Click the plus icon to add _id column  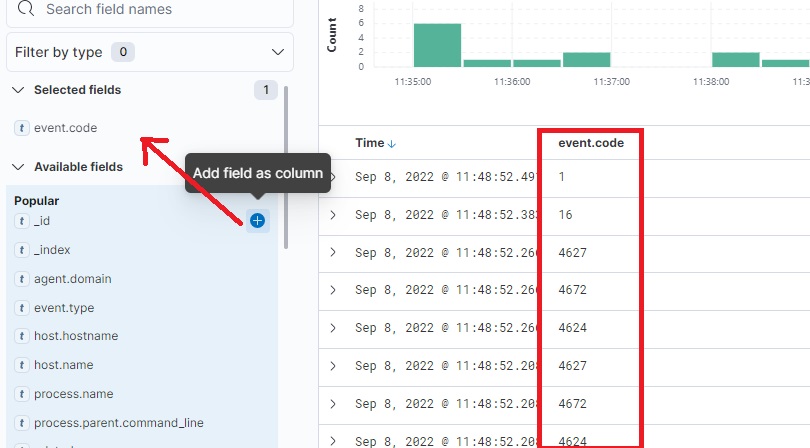click(x=257, y=220)
